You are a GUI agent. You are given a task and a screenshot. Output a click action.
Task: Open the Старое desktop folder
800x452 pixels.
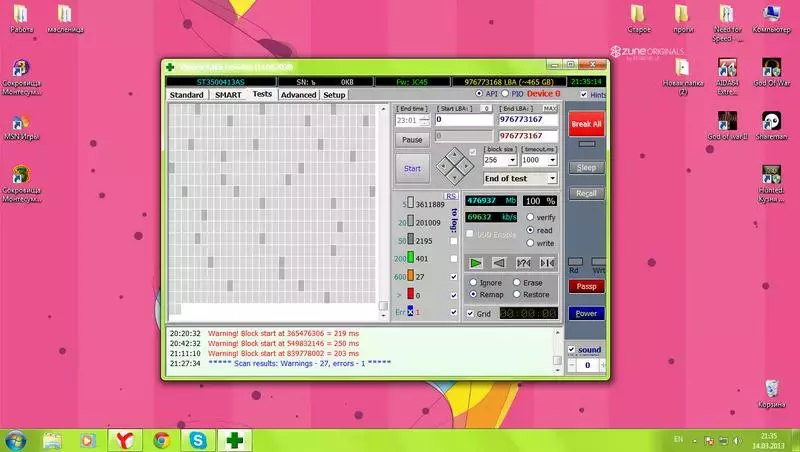pyautogui.click(x=638, y=19)
